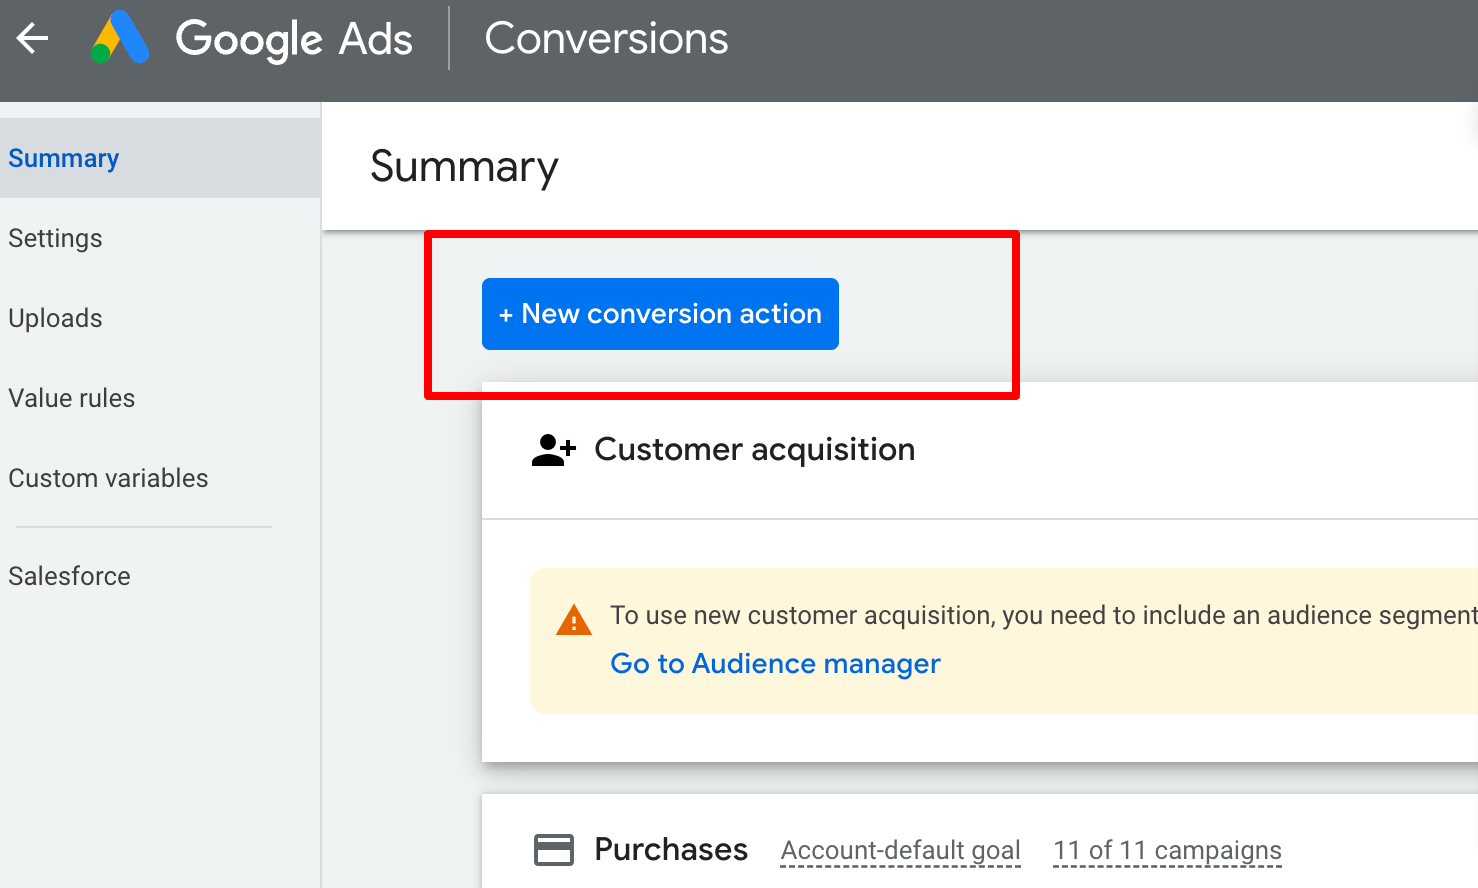Image resolution: width=1478 pixels, height=888 pixels.
Task: Select Salesforce in the sidebar
Action: pos(69,576)
